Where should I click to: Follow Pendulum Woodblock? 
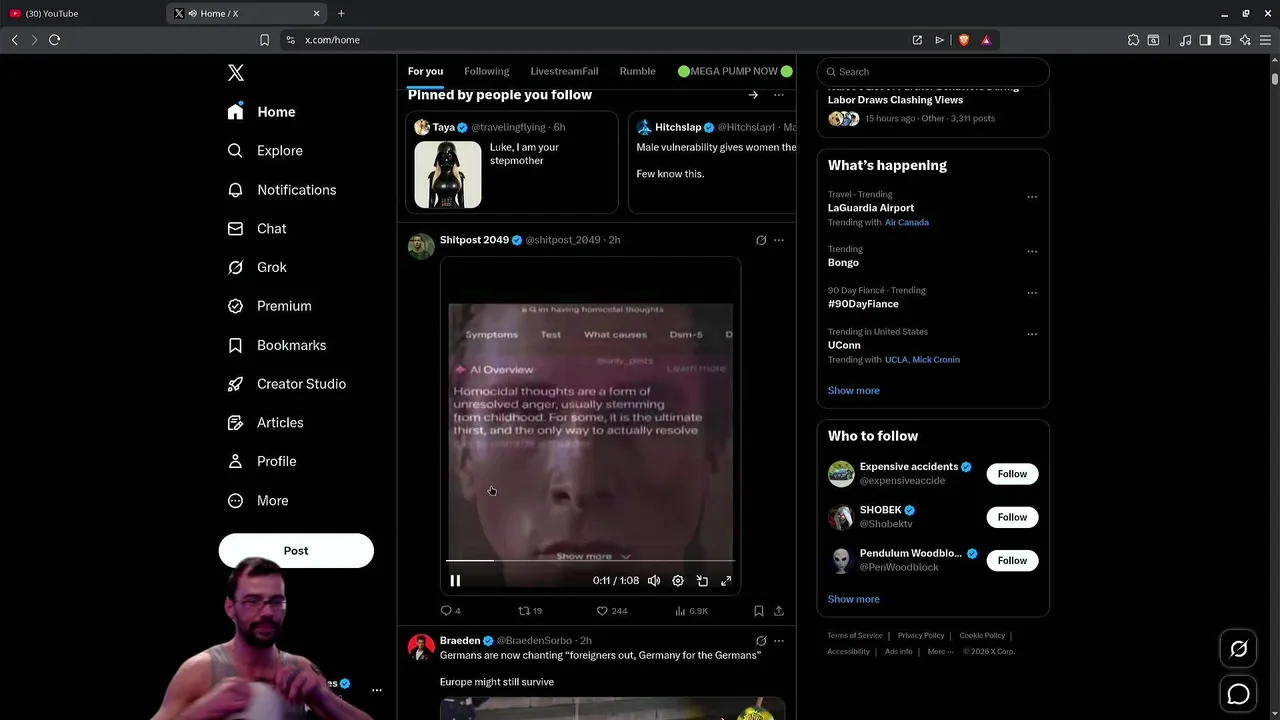(x=1012, y=560)
